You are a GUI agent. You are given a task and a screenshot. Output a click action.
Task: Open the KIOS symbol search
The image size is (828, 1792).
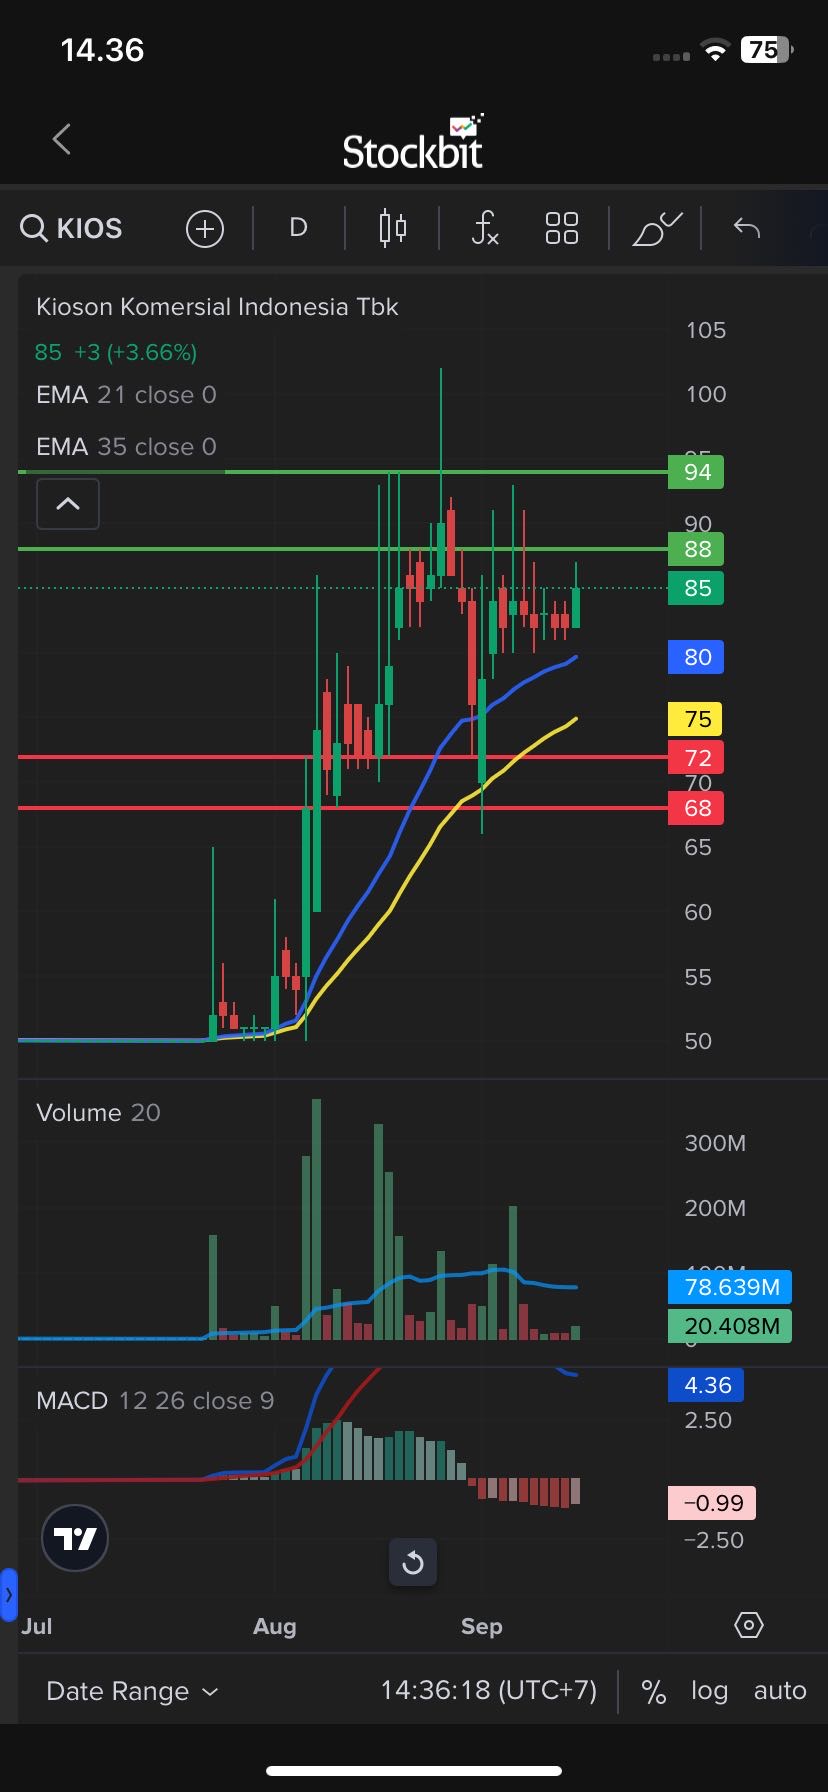[72, 229]
